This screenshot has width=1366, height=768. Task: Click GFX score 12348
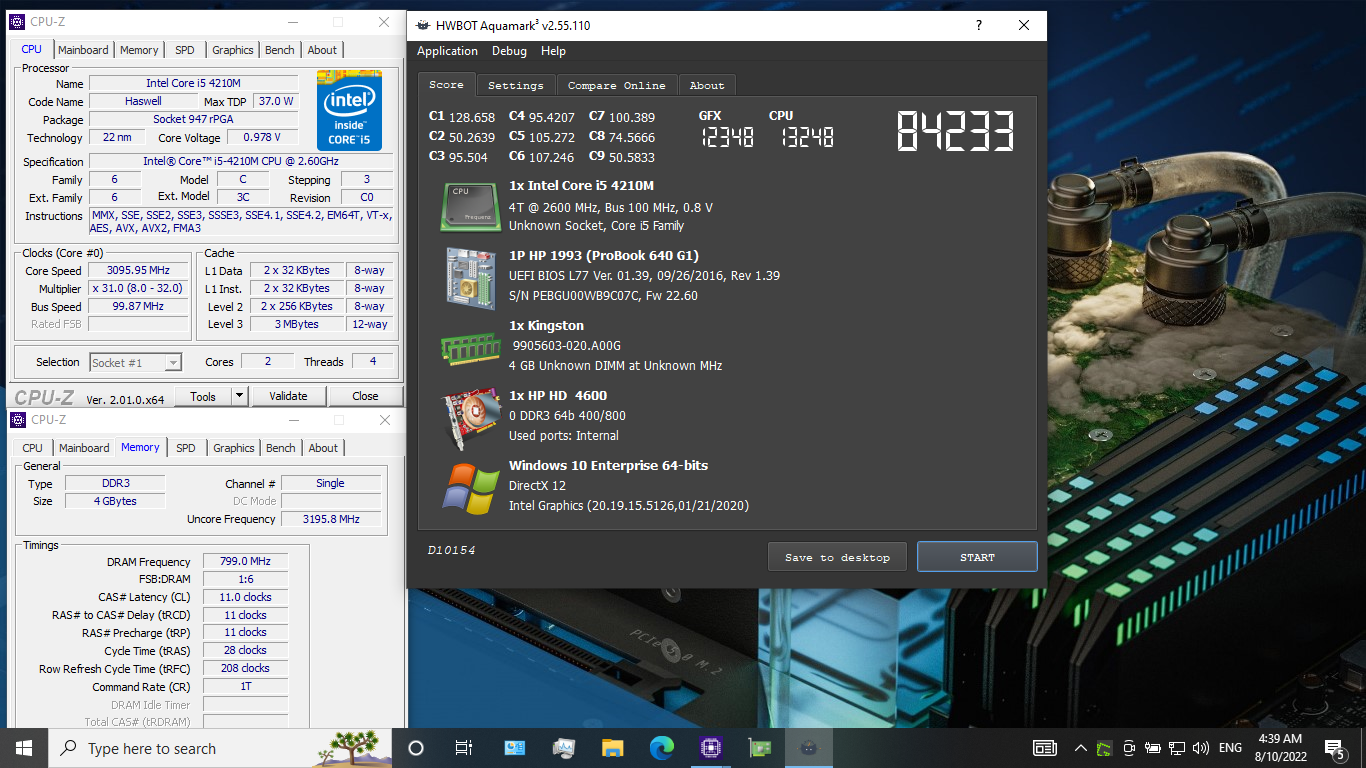click(727, 138)
